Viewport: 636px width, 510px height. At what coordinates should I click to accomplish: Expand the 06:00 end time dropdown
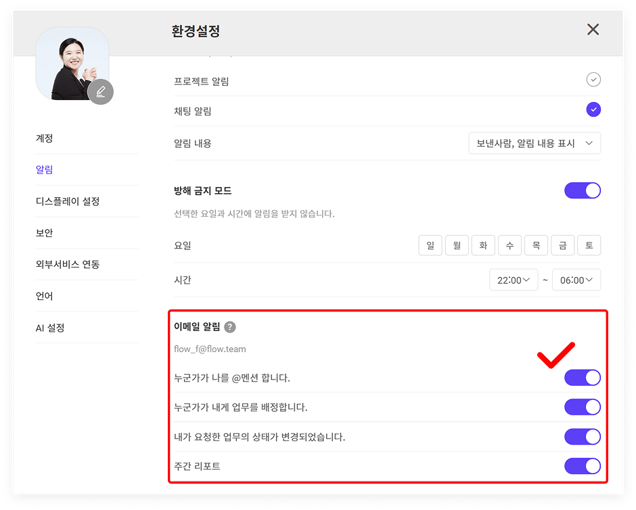(x=577, y=280)
